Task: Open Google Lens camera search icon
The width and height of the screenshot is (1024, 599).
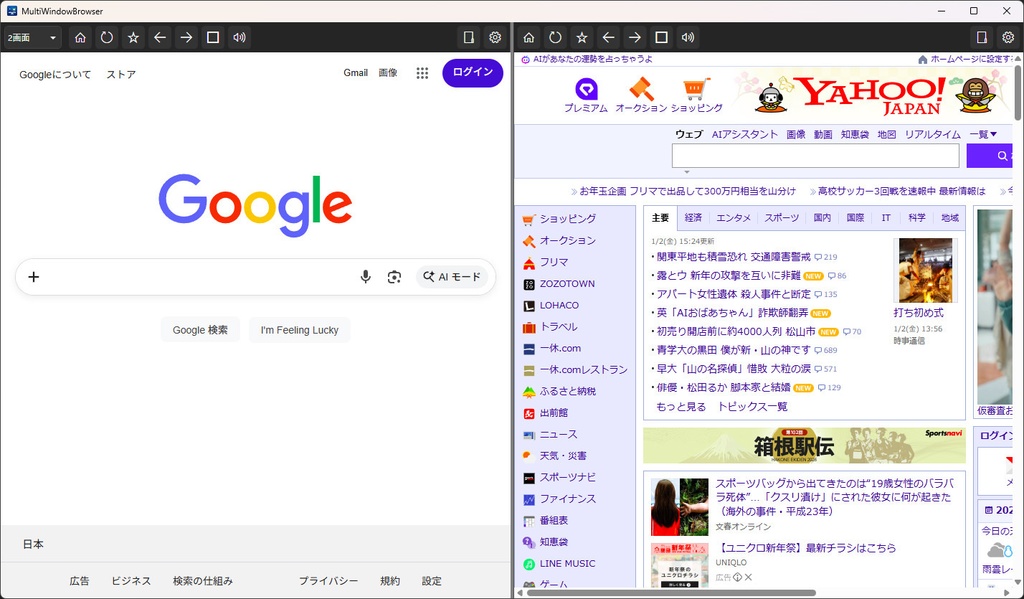Action: click(394, 276)
